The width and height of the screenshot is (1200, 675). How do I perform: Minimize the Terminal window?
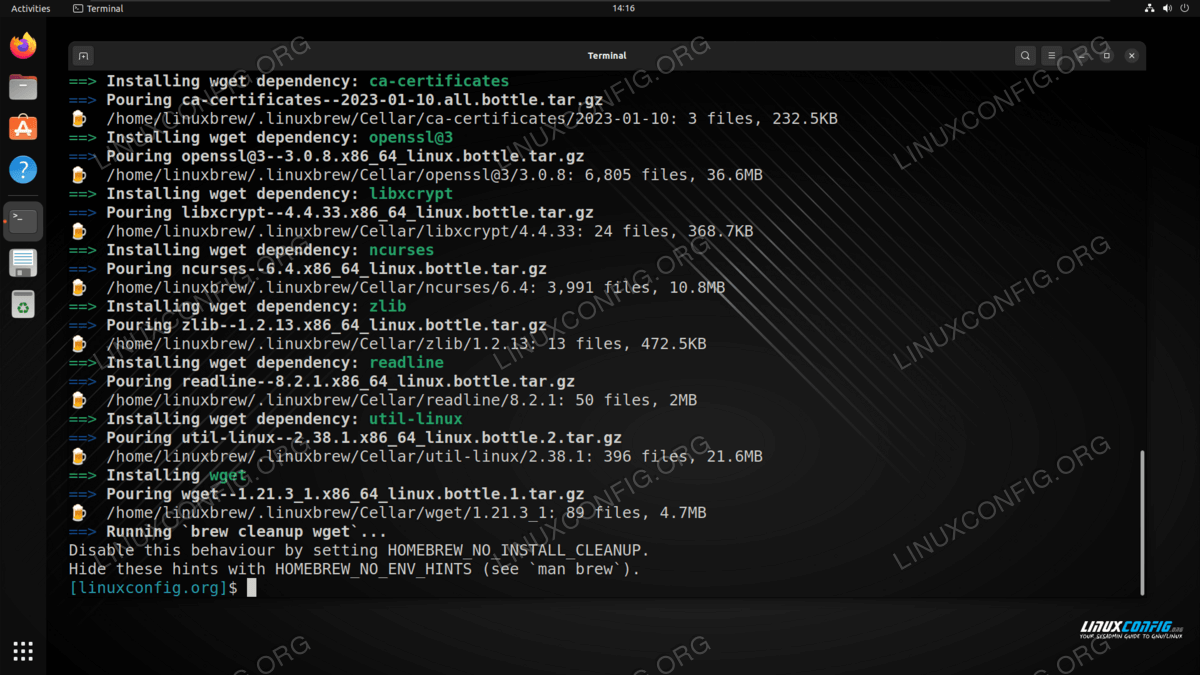coord(1081,56)
